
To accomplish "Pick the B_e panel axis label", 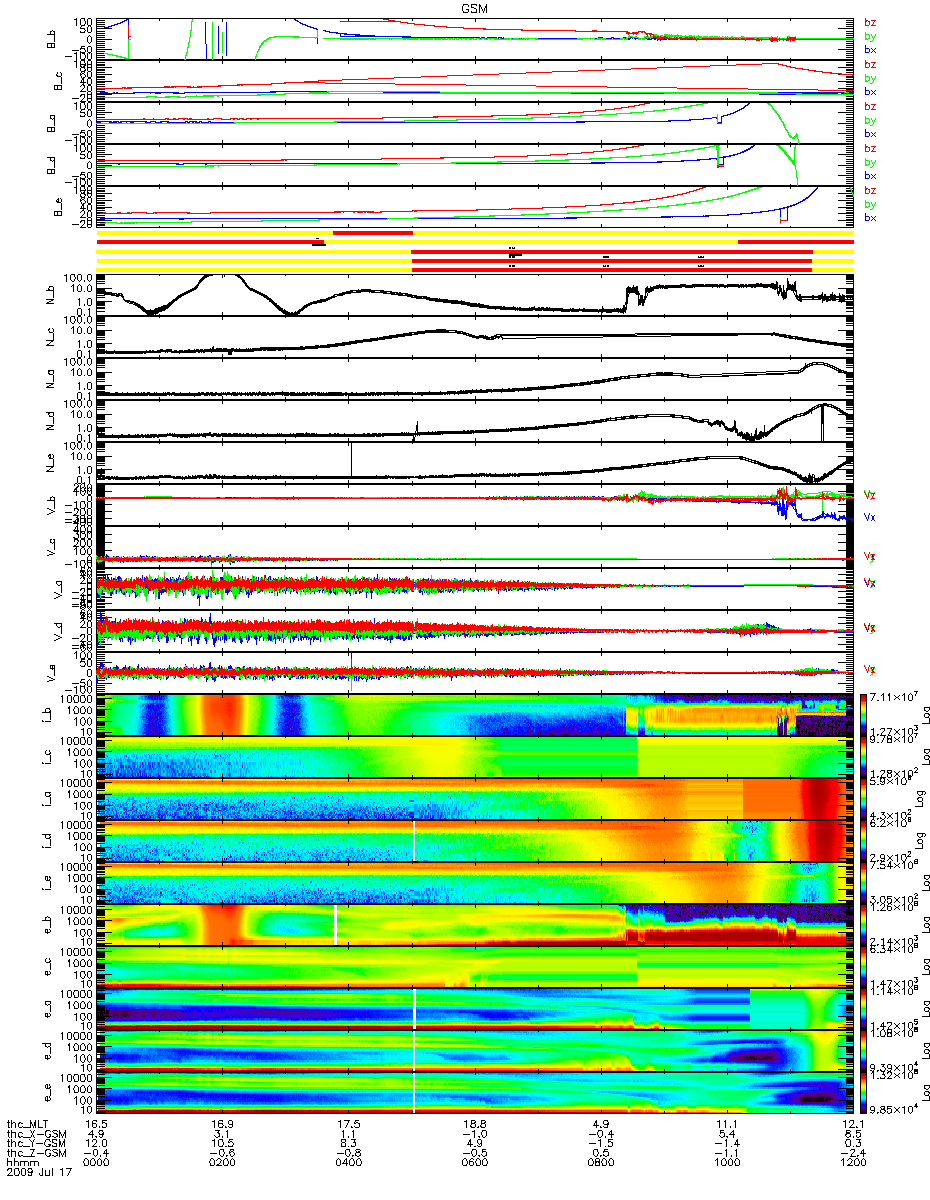I will click(x=57, y=207).
